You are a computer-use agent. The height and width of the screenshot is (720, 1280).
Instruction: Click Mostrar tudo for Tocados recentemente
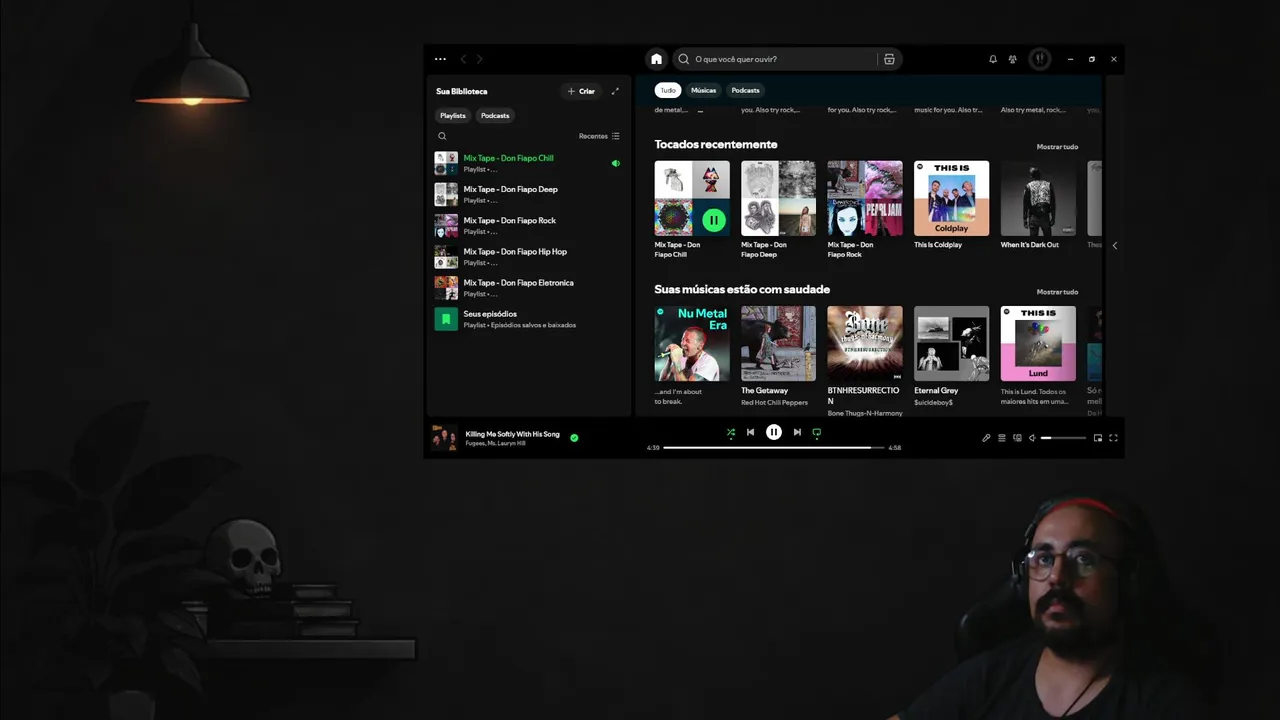point(1057,147)
